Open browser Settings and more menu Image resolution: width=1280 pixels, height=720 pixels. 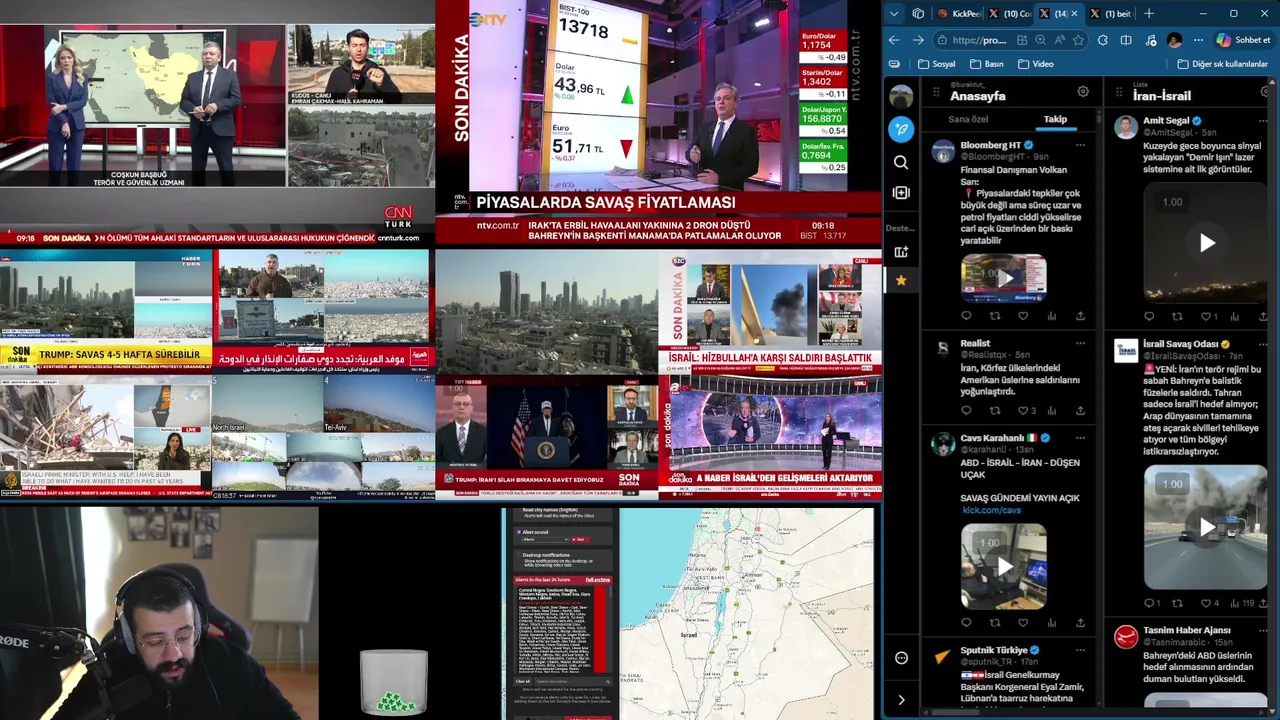pos(1198,40)
